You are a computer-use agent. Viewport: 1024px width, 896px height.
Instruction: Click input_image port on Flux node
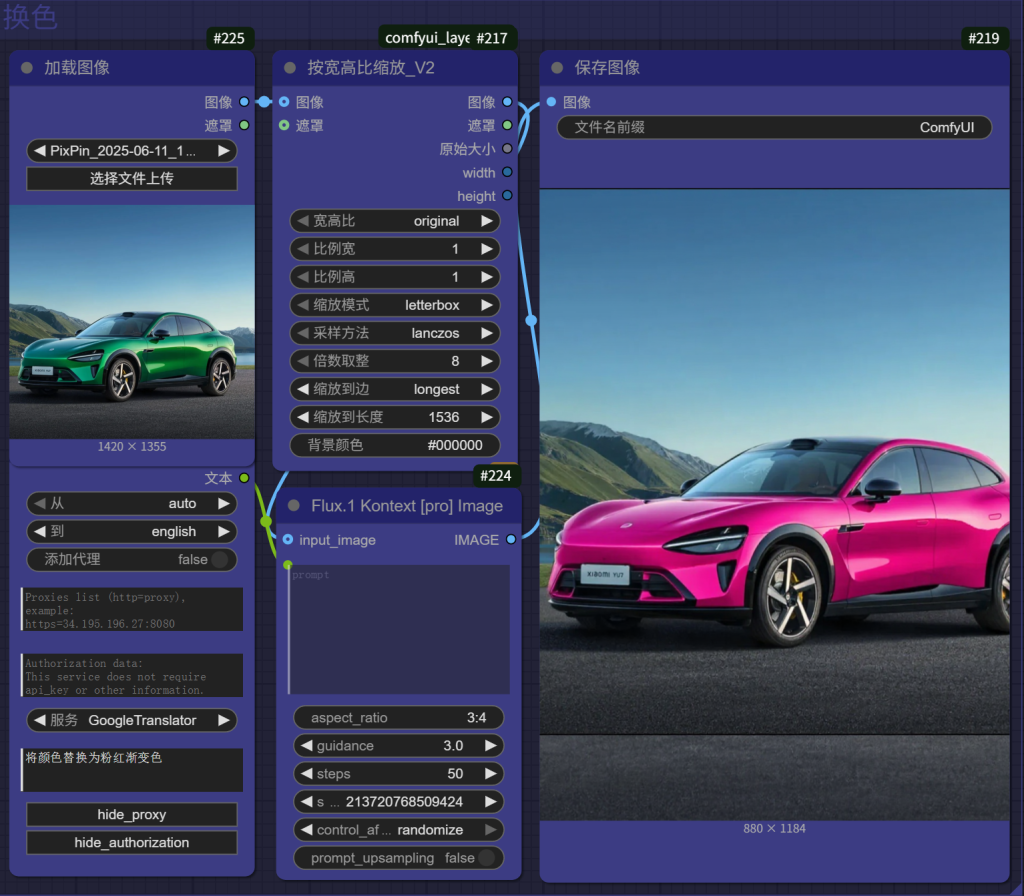pyautogui.click(x=288, y=540)
